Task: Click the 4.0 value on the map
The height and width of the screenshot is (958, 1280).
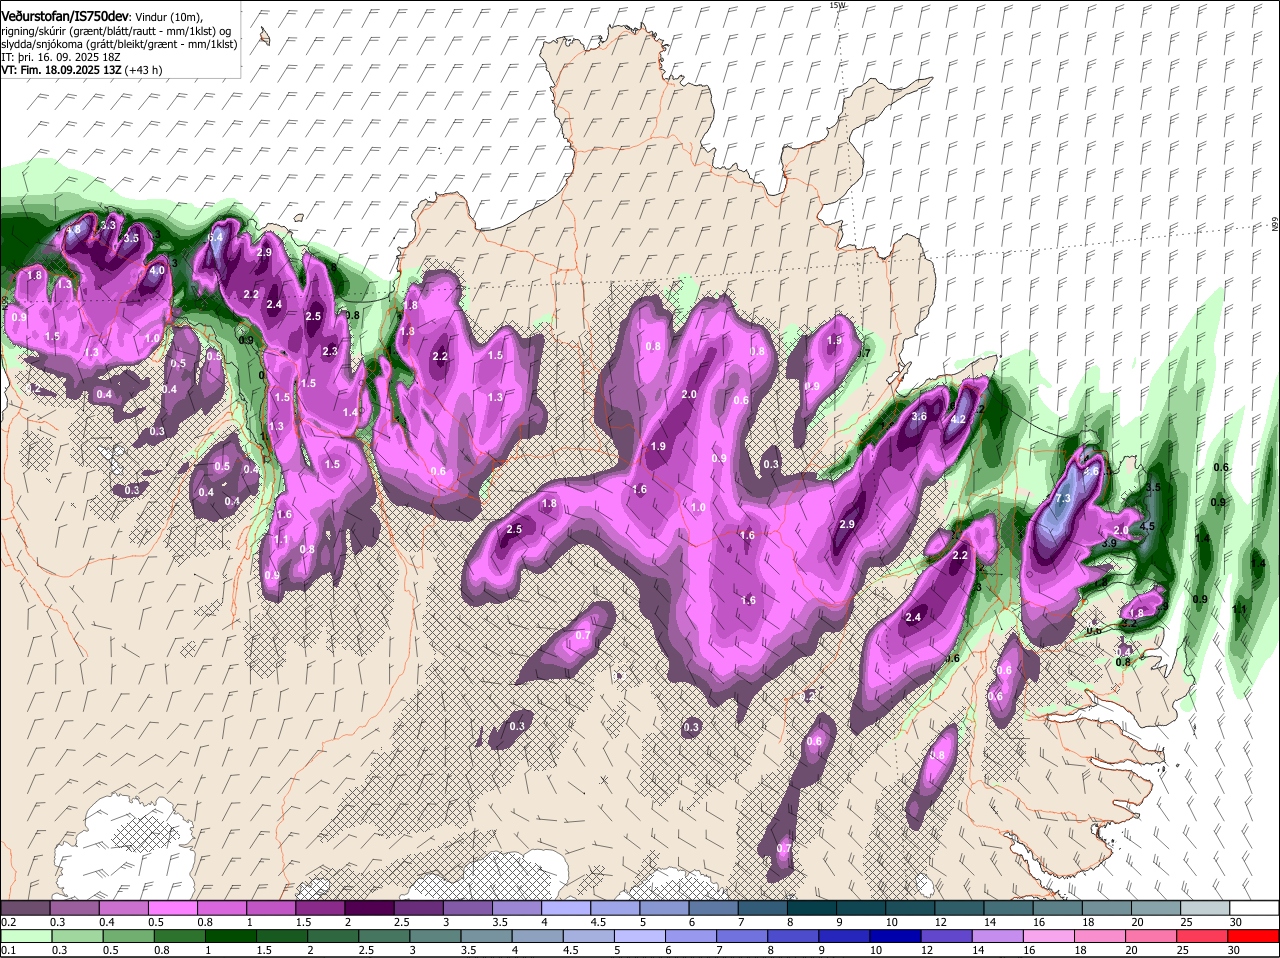Action: click(157, 270)
